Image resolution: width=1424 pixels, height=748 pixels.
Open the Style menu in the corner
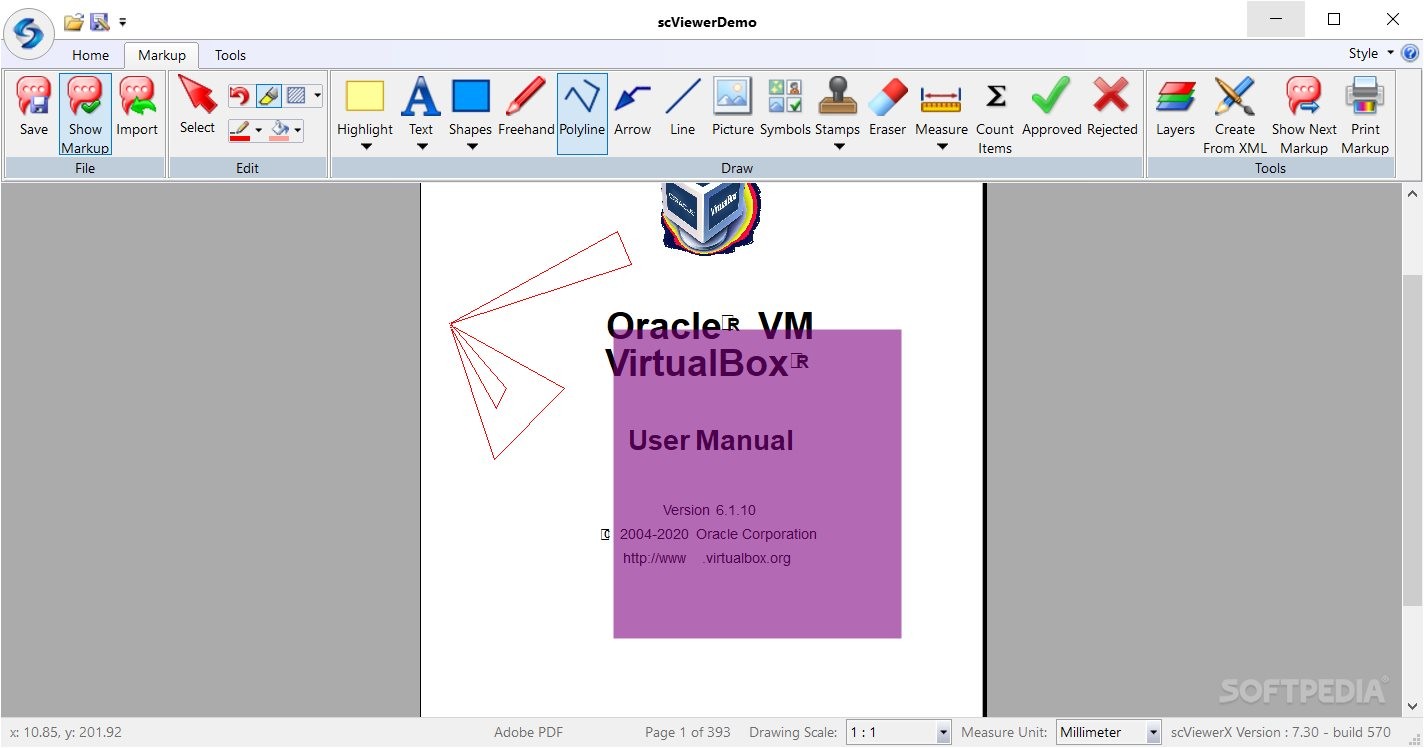pyautogui.click(x=1370, y=54)
